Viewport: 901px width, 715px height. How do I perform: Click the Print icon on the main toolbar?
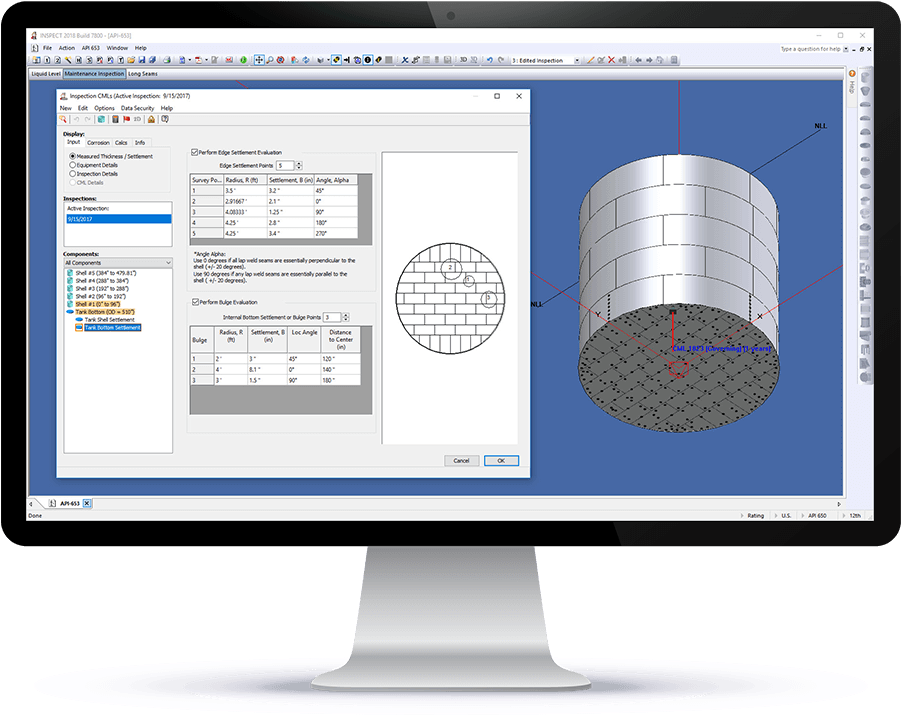[166, 60]
